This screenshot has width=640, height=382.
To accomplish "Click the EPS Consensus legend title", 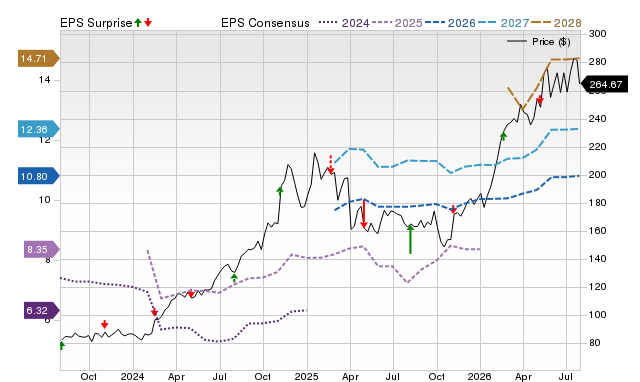I will point(265,23).
